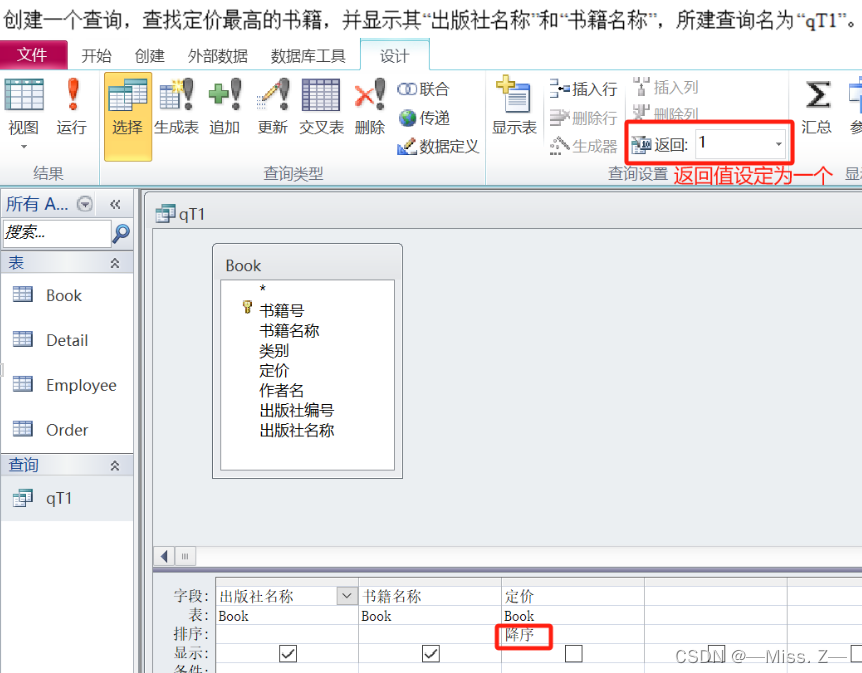Image resolution: width=862 pixels, height=673 pixels.
Task: Toggle Show checkbox for 书籍名称 column
Action: coord(430,653)
